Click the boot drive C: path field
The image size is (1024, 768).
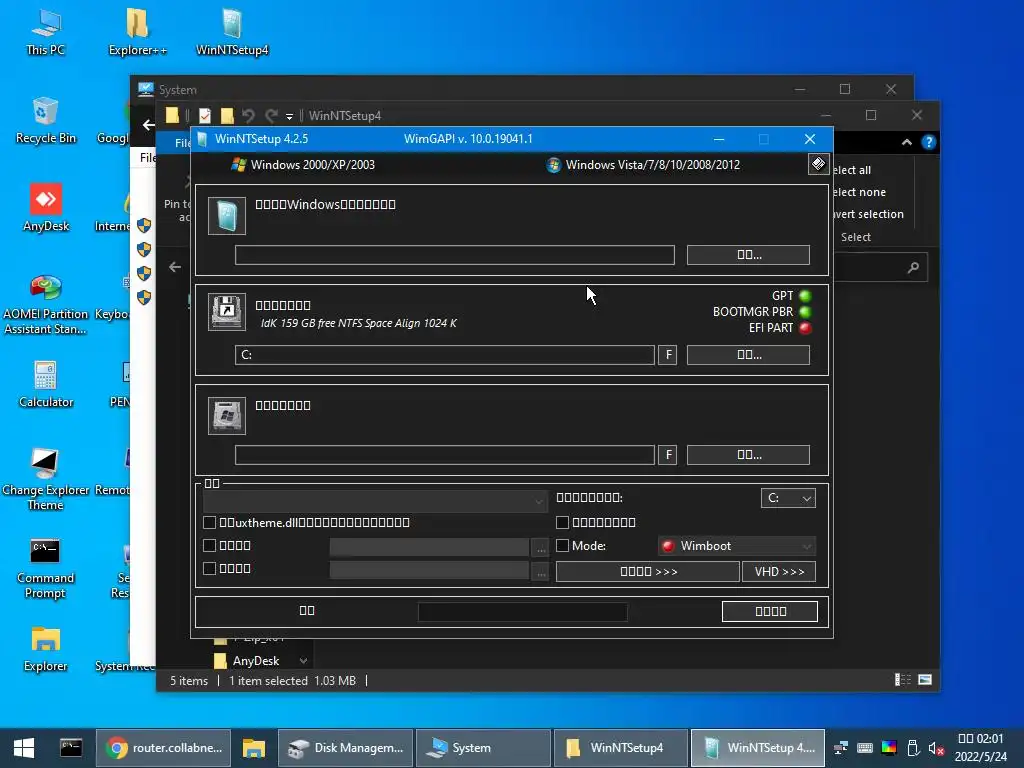pos(445,355)
